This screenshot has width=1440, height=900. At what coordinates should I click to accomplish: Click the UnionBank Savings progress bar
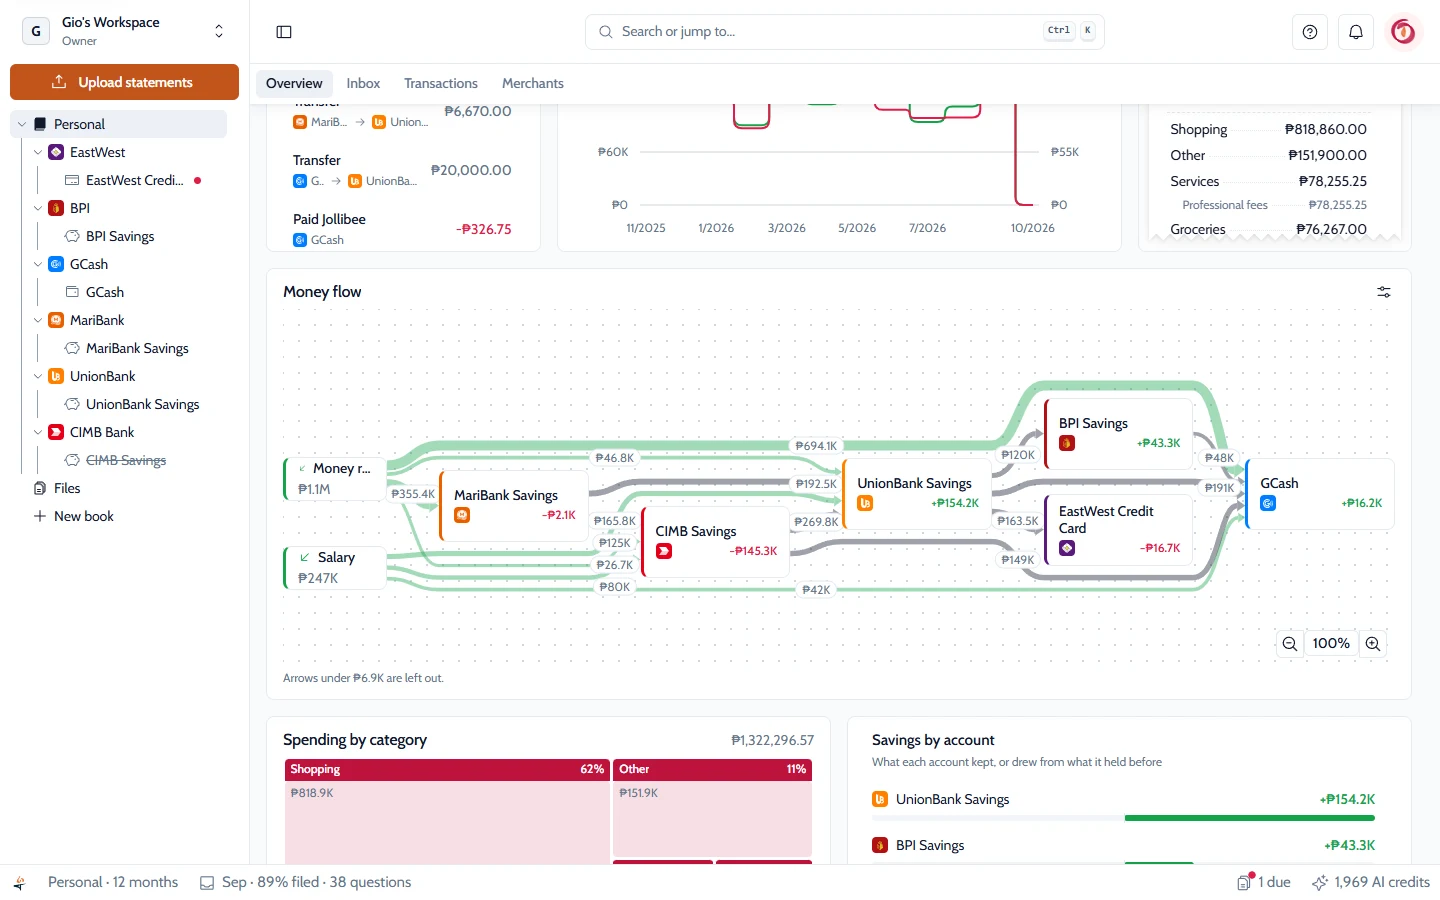pyautogui.click(x=1123, y=818)
